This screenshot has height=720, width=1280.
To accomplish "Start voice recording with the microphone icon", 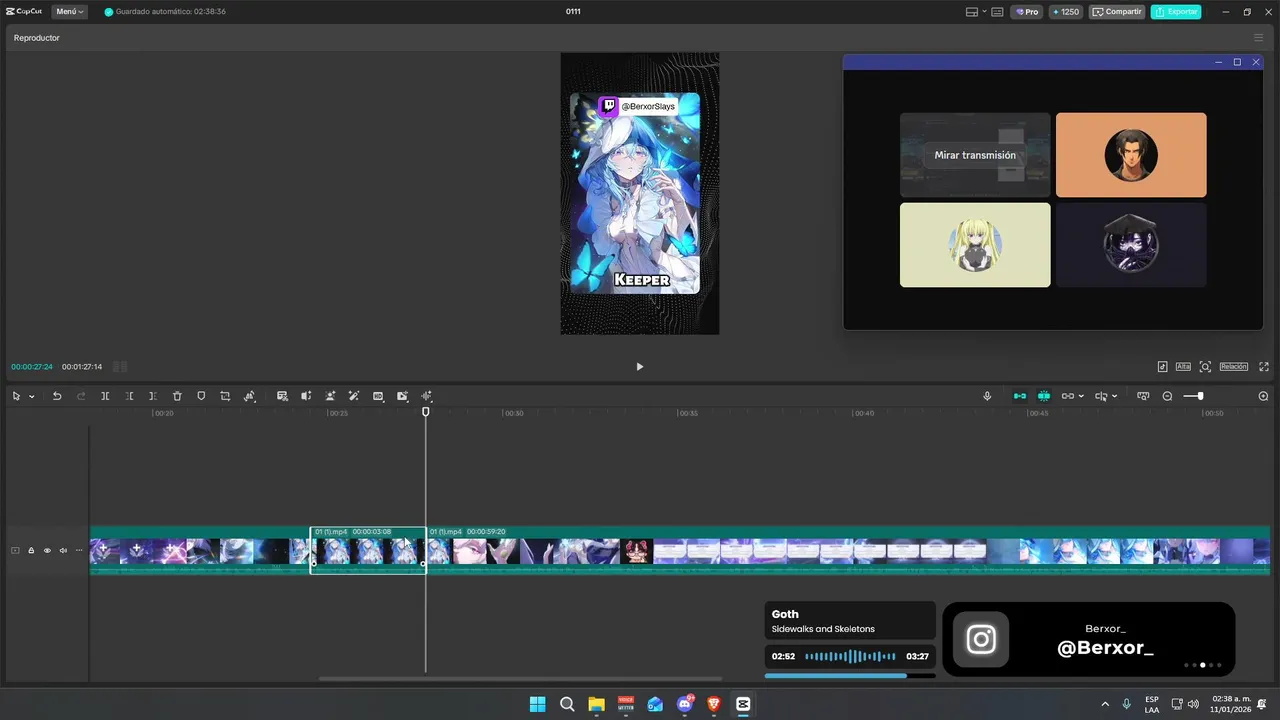I will 987,396.
